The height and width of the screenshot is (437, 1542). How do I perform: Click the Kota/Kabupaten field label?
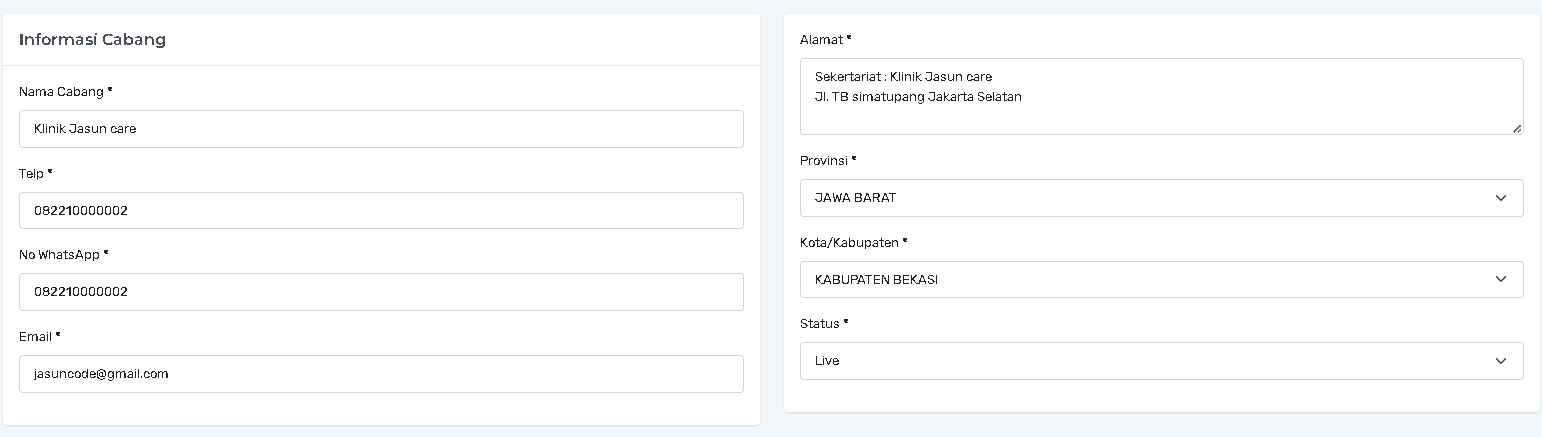coord(852,243)
